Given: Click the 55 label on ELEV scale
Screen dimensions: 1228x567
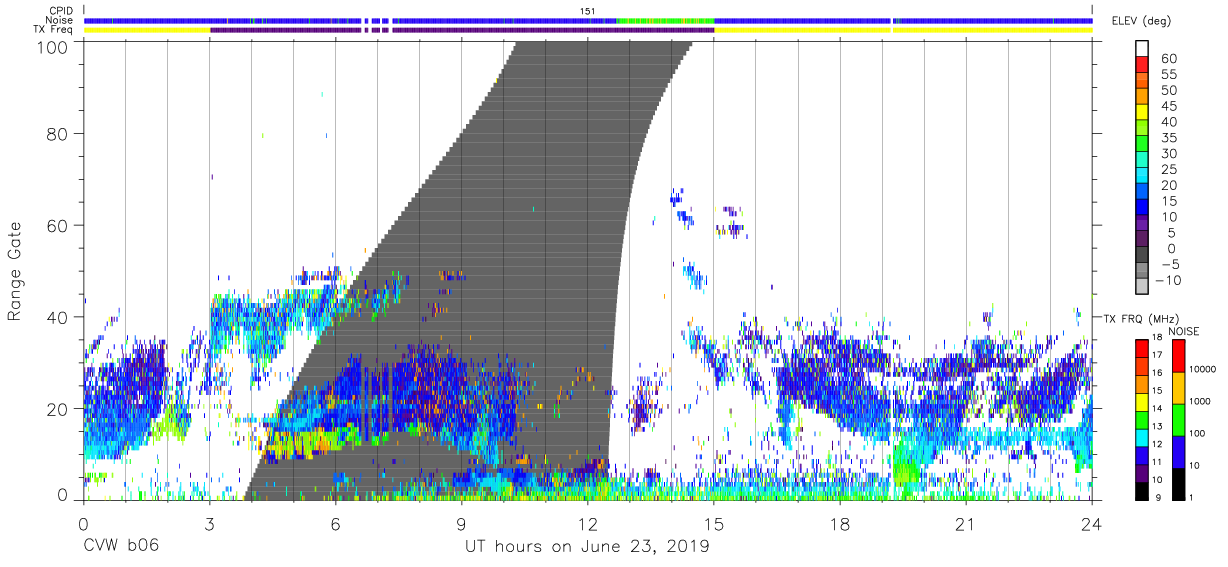Looking at the screenshot, I should pyautogui.click(x=1169, y=75).
